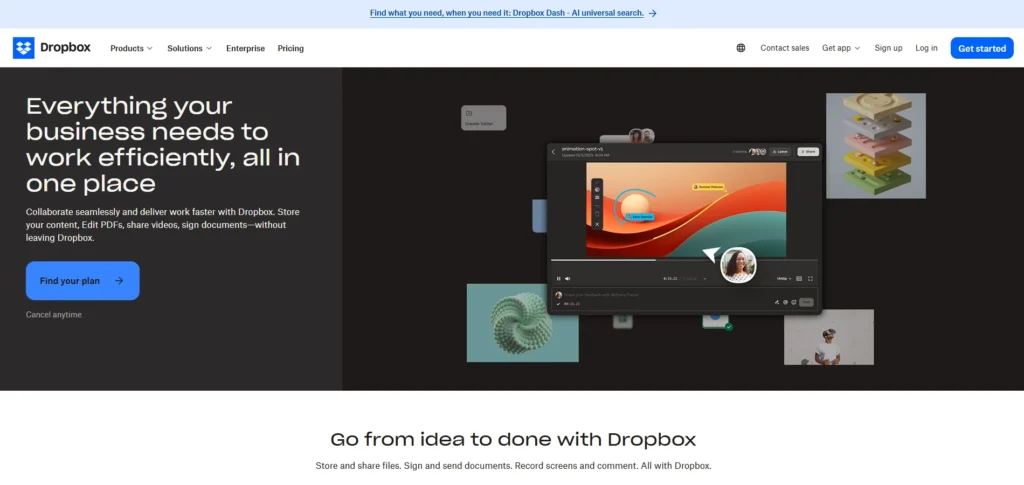Close the annotation toolbar with X
The height and width of the screenshot is (485, 1024).
[598, 225]
